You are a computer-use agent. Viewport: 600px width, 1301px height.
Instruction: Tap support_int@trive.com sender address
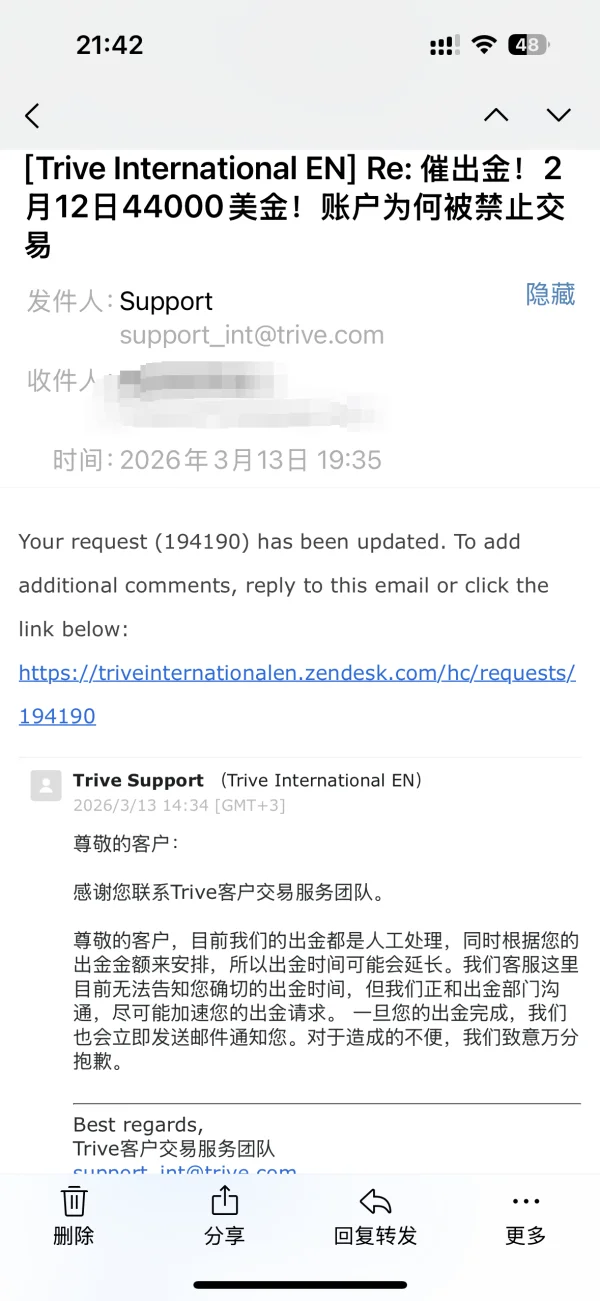pos(252,335)
